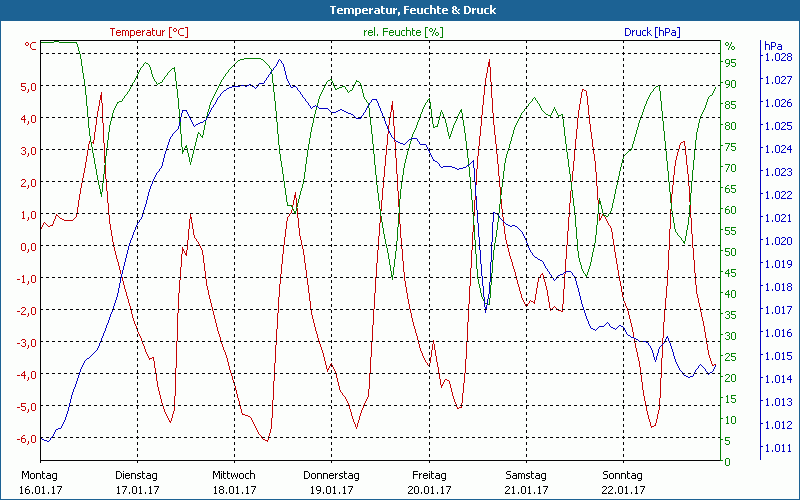800x500 pixels.
Task: Select the Donnerstag day label
Action: tap(331, 475)
